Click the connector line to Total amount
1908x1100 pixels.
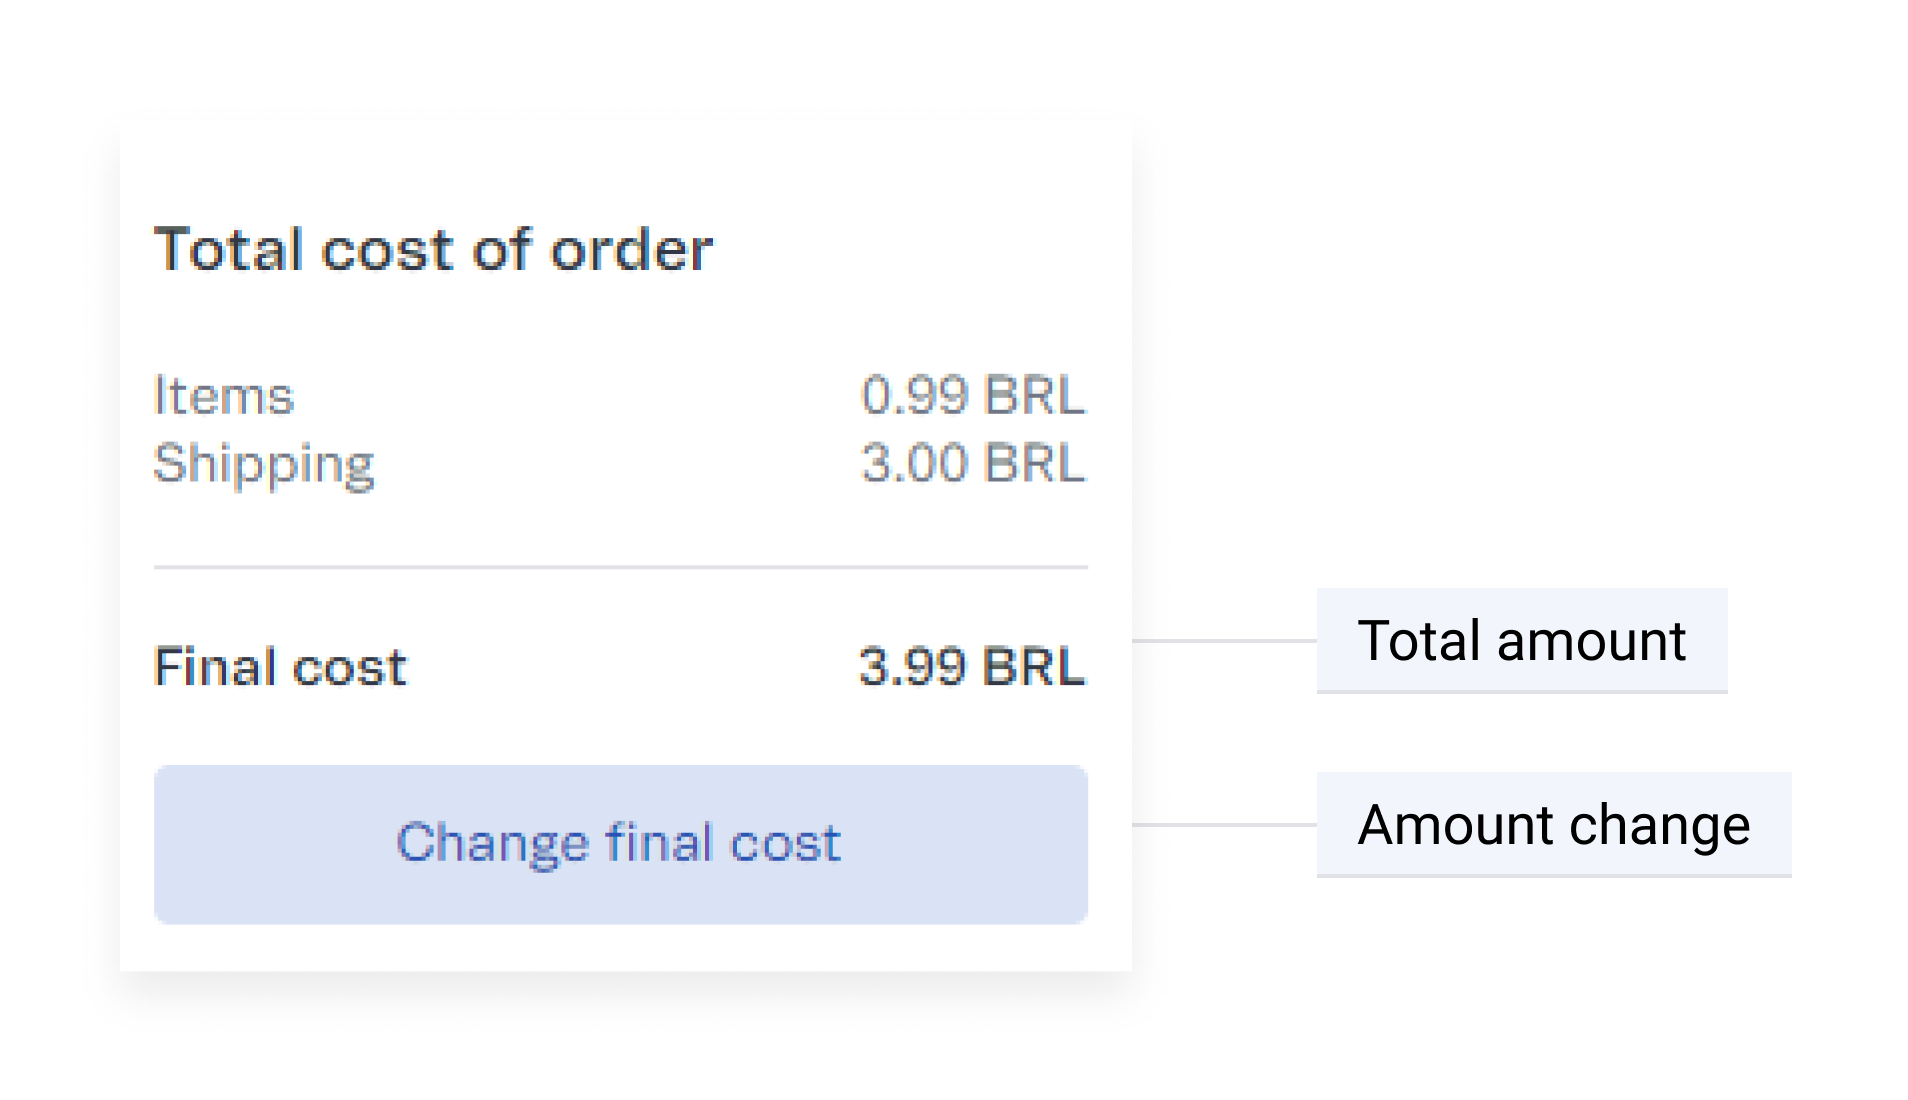click(1224, 640)
